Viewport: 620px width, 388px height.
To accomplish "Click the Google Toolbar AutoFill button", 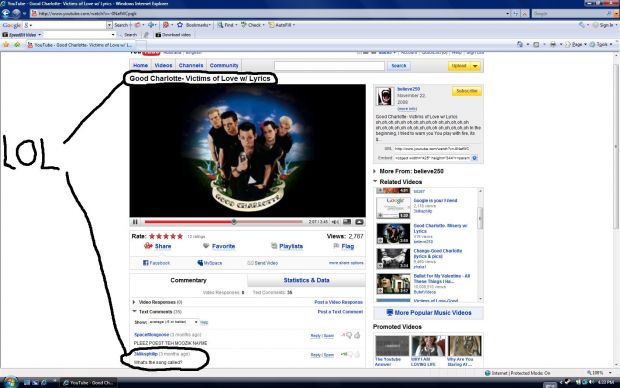I will (x=282, y=25).
